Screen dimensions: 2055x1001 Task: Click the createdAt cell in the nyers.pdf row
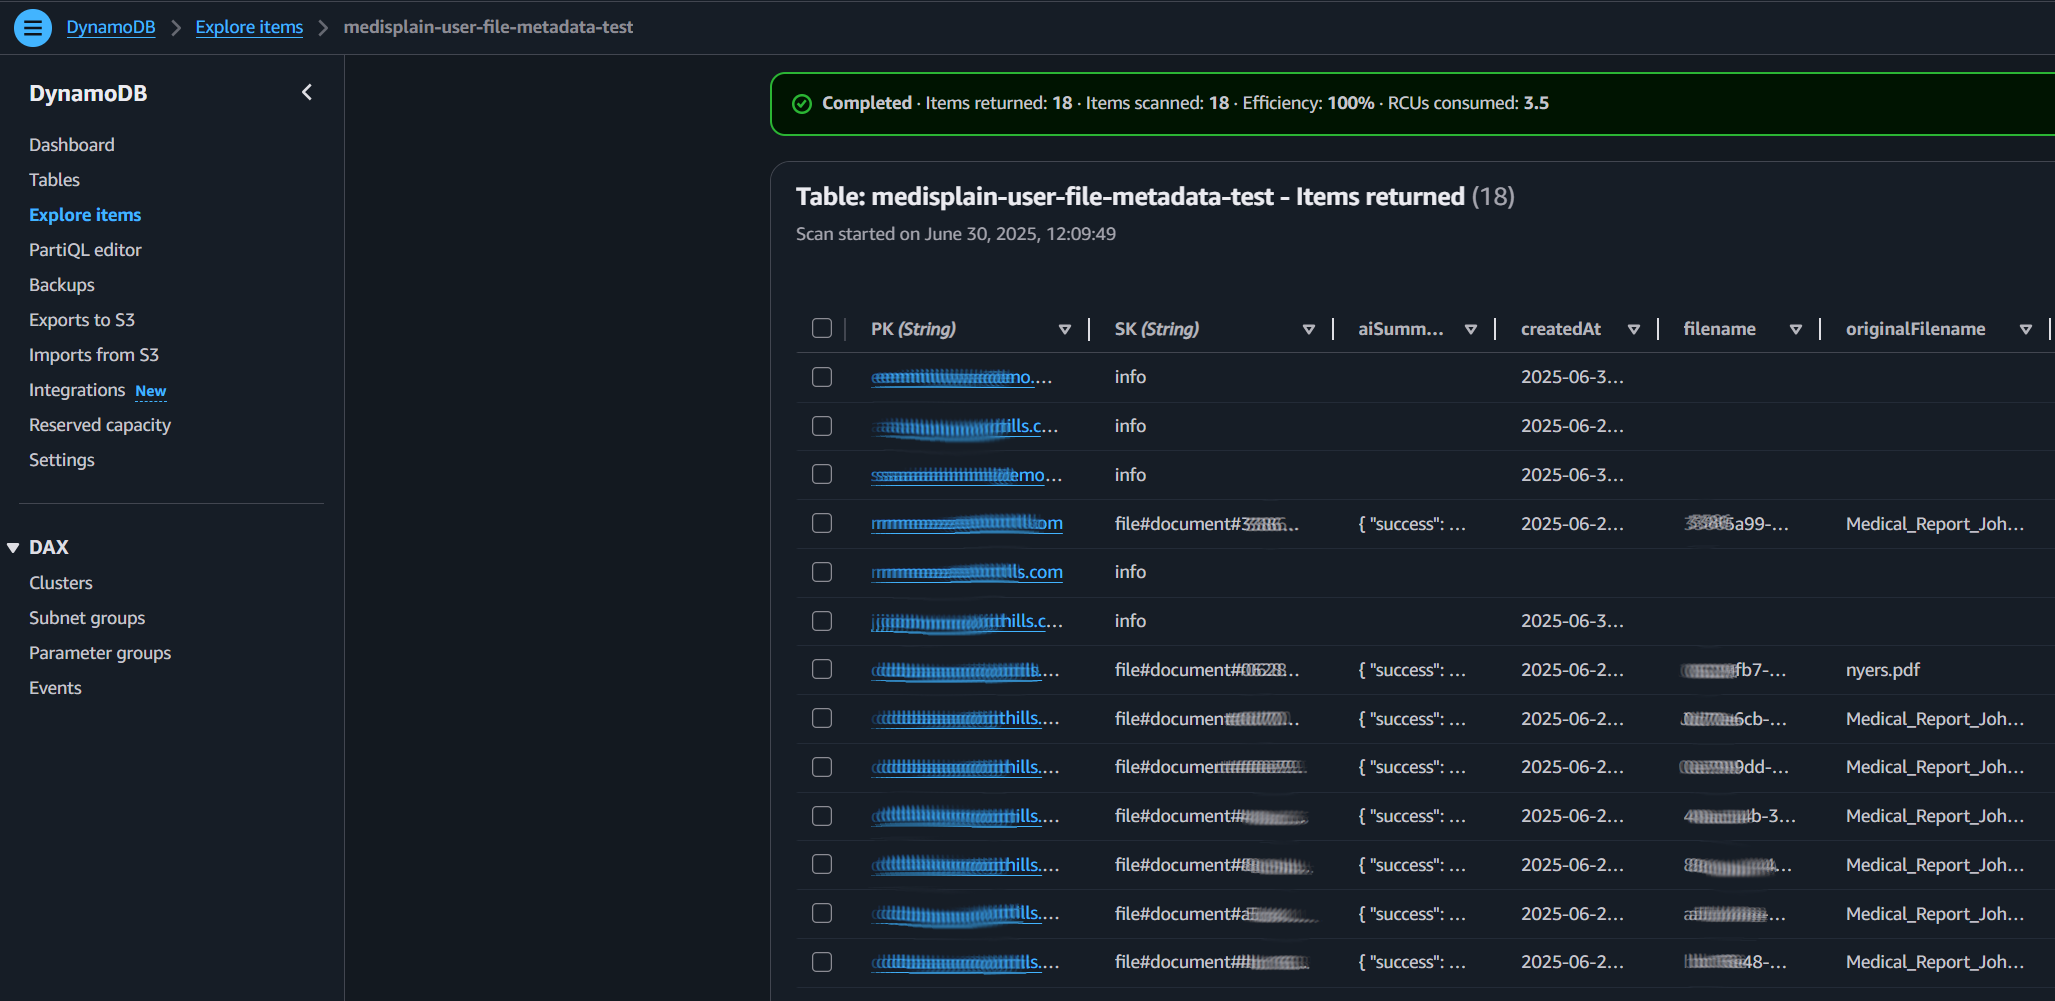[1572, 670]
